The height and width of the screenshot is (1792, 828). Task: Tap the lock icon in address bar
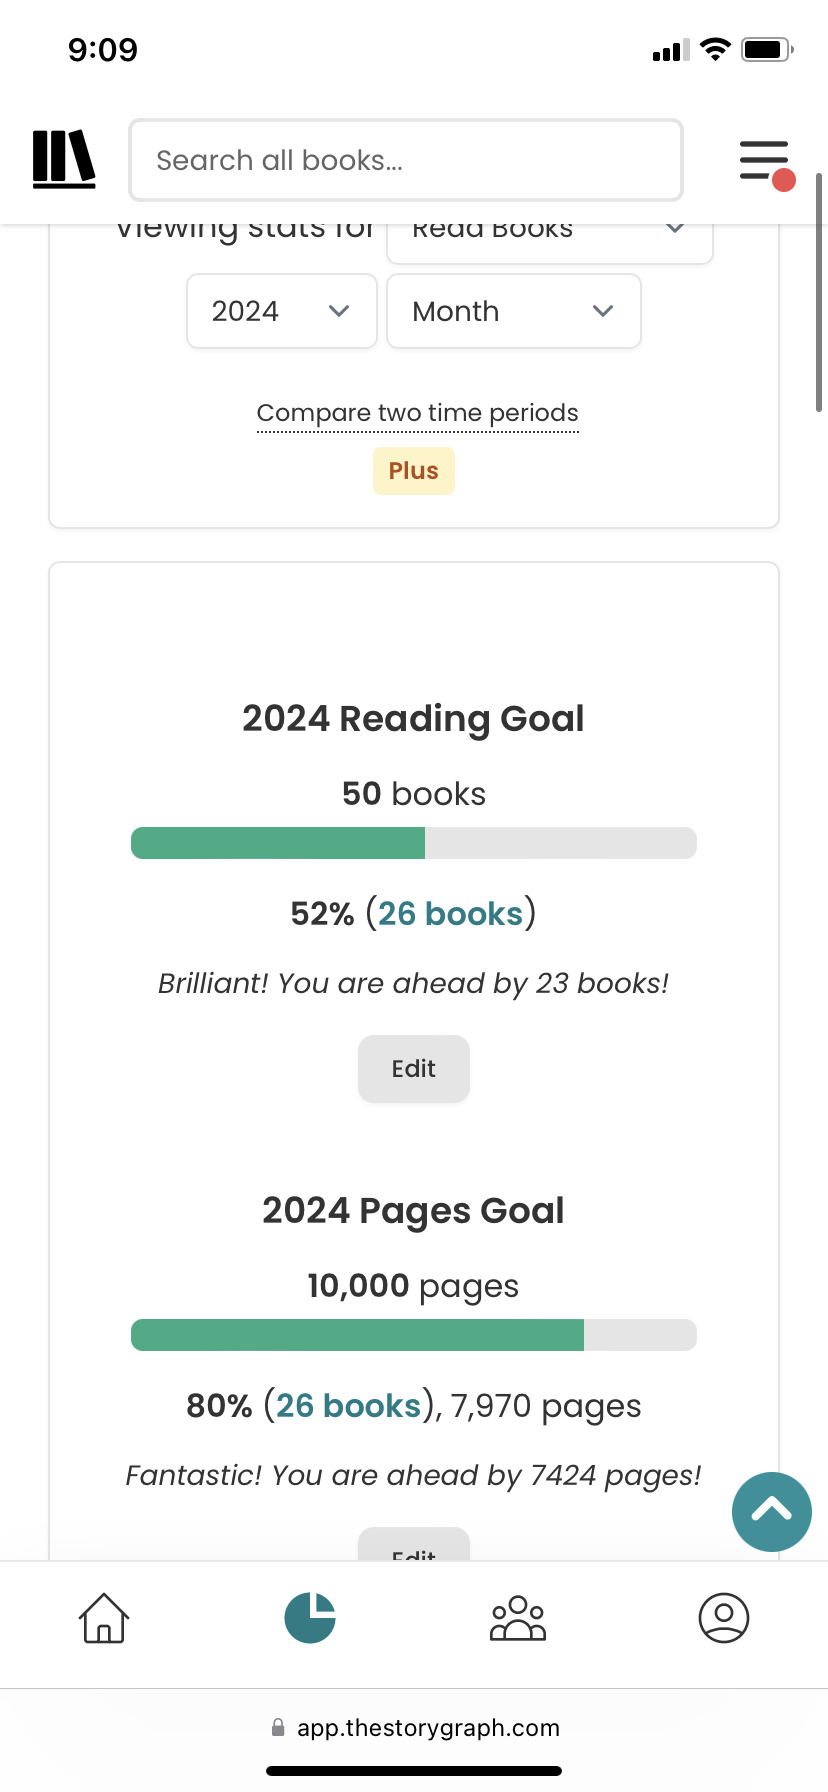(x=278, y=1727)
